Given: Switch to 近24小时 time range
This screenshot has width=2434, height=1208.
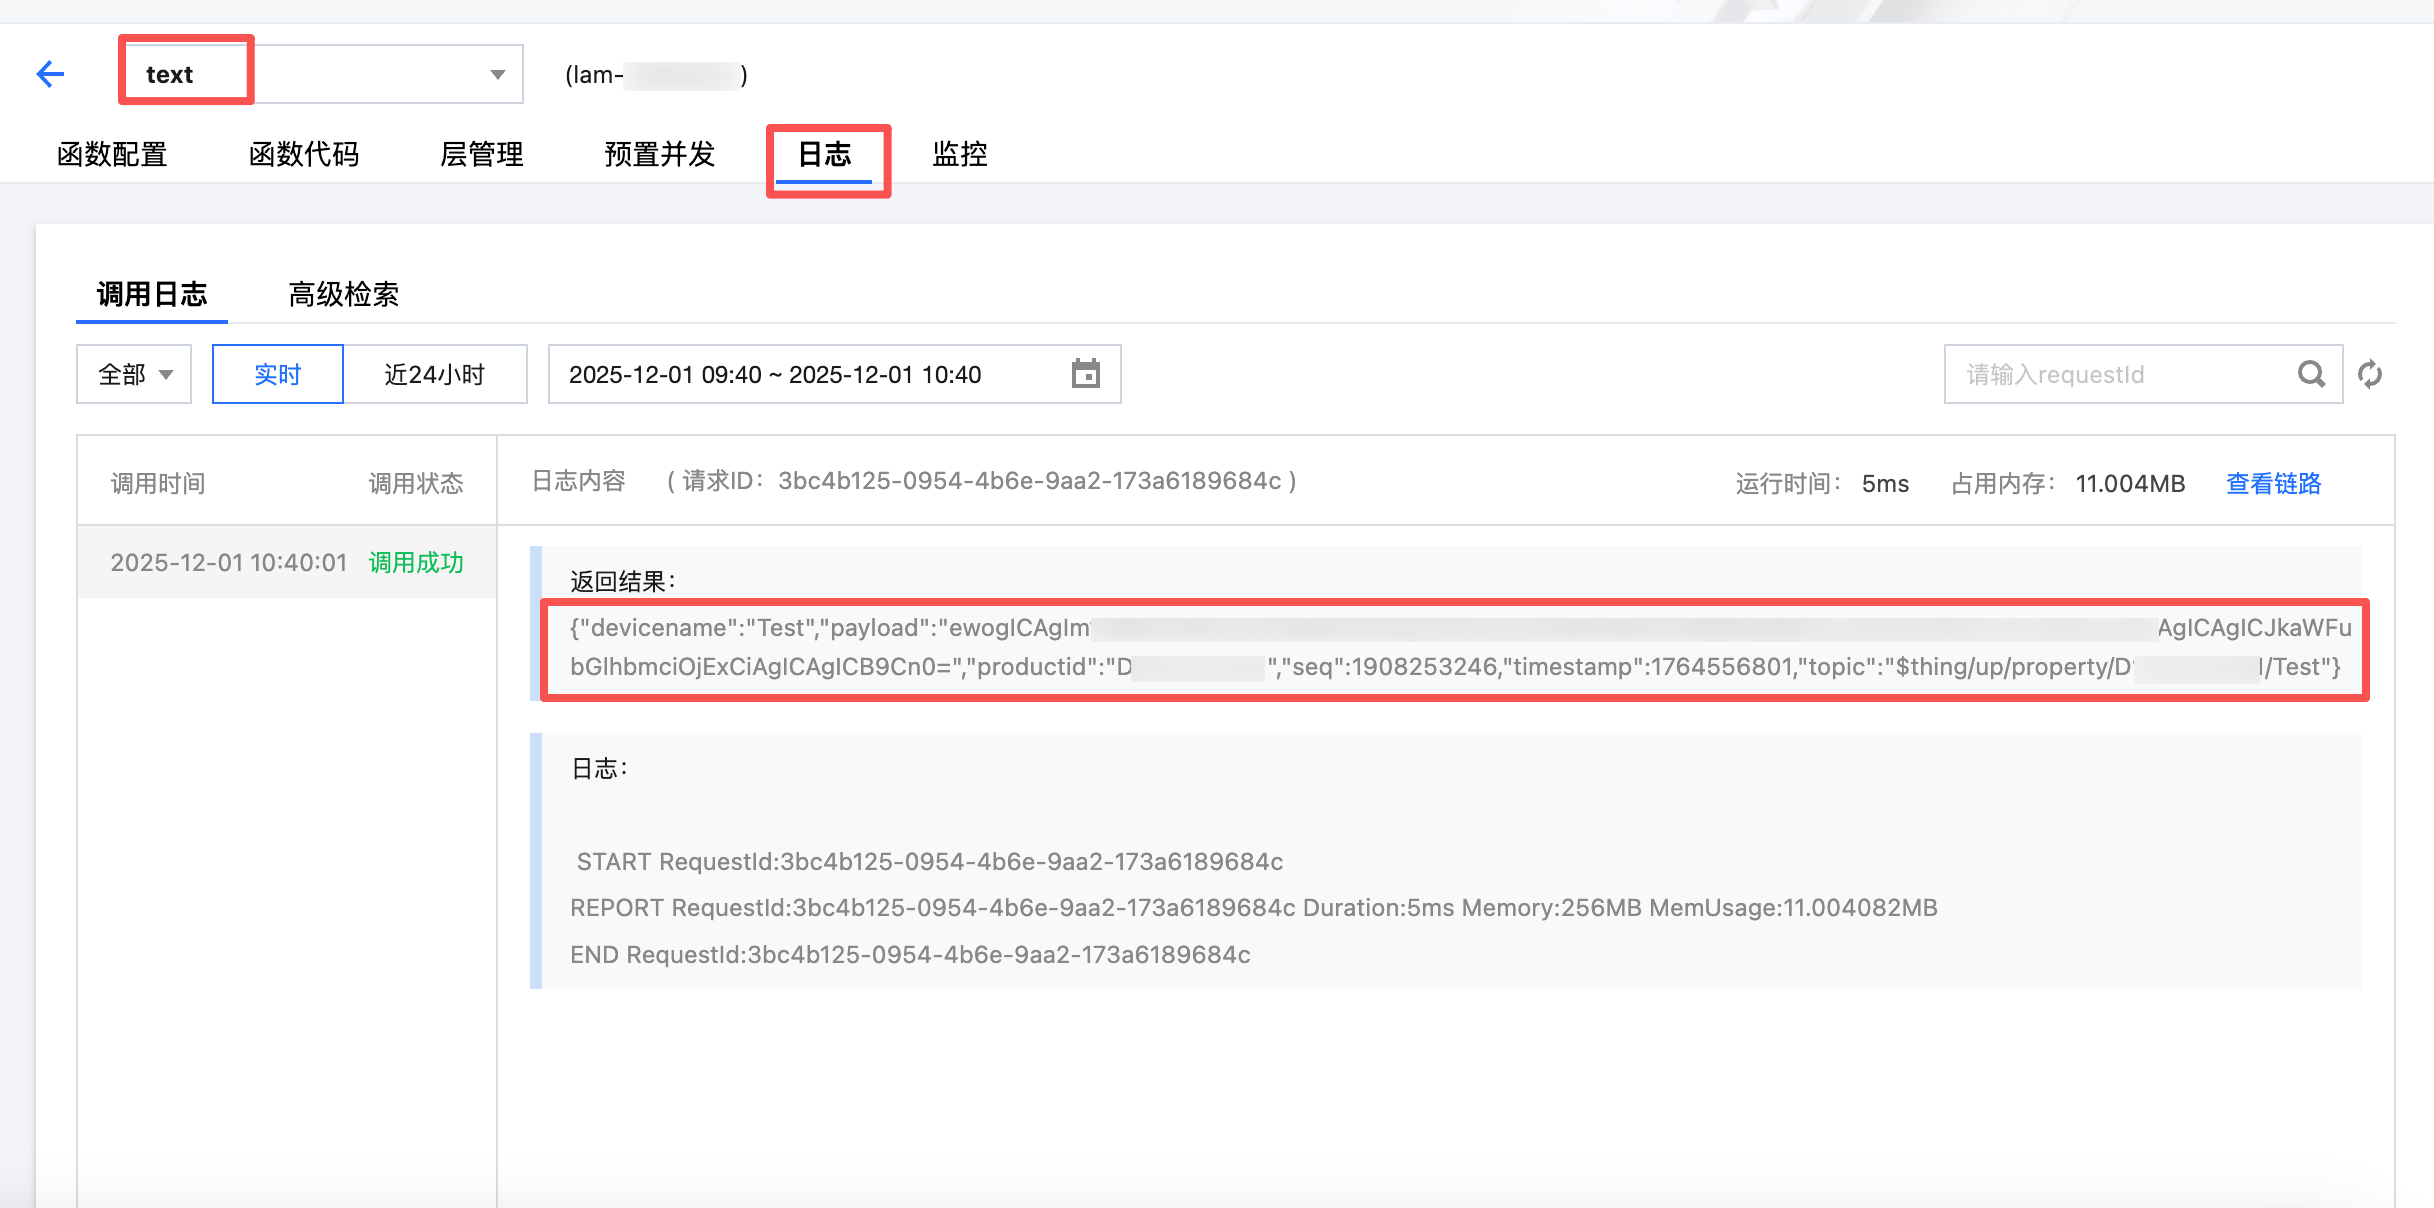Looking at the screenshot, I should coord(435,374).
